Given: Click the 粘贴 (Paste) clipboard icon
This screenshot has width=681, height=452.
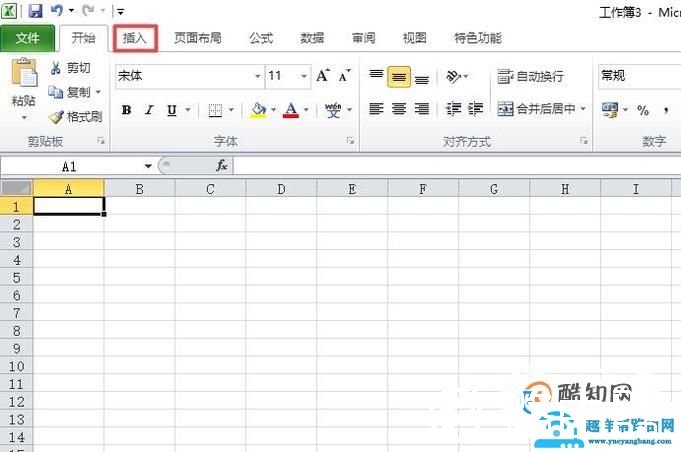Looking at the screenshot, I should pos(24,73).
